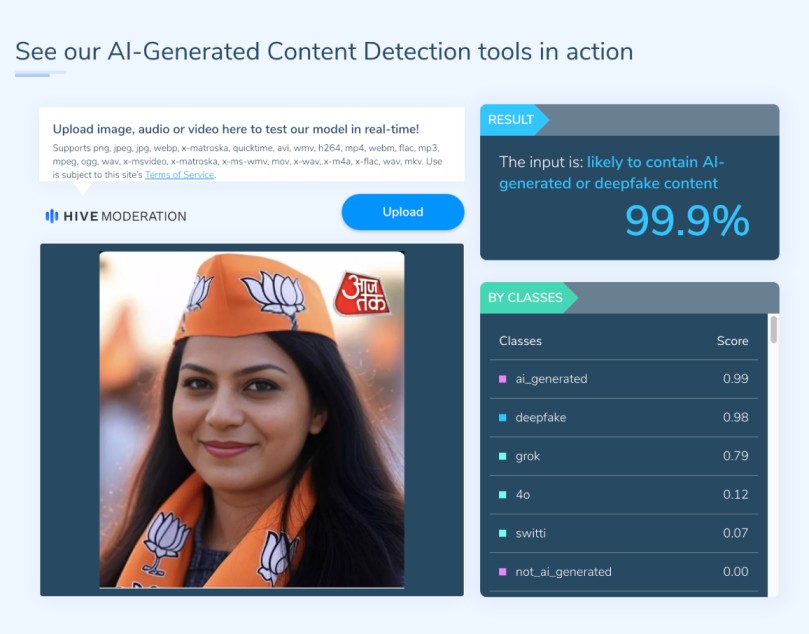
Task: Click the Score column header
Action: 732,341
